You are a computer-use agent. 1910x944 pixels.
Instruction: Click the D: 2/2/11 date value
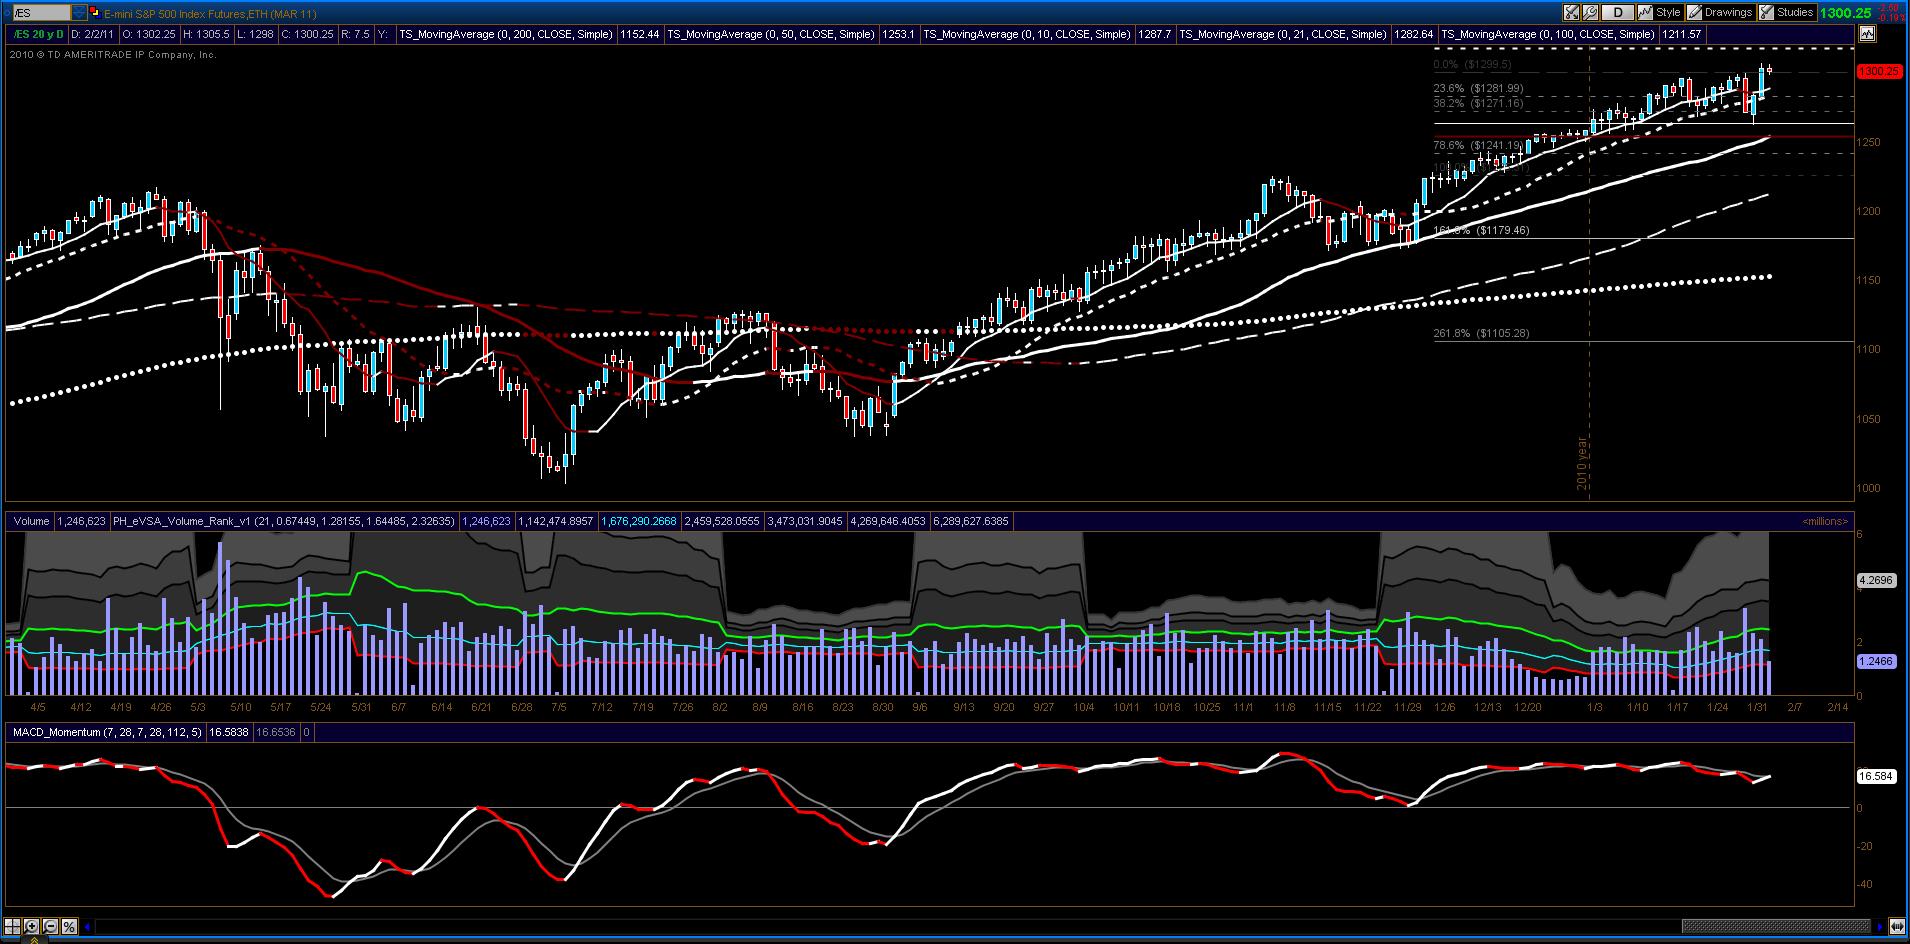click(93, 34)
